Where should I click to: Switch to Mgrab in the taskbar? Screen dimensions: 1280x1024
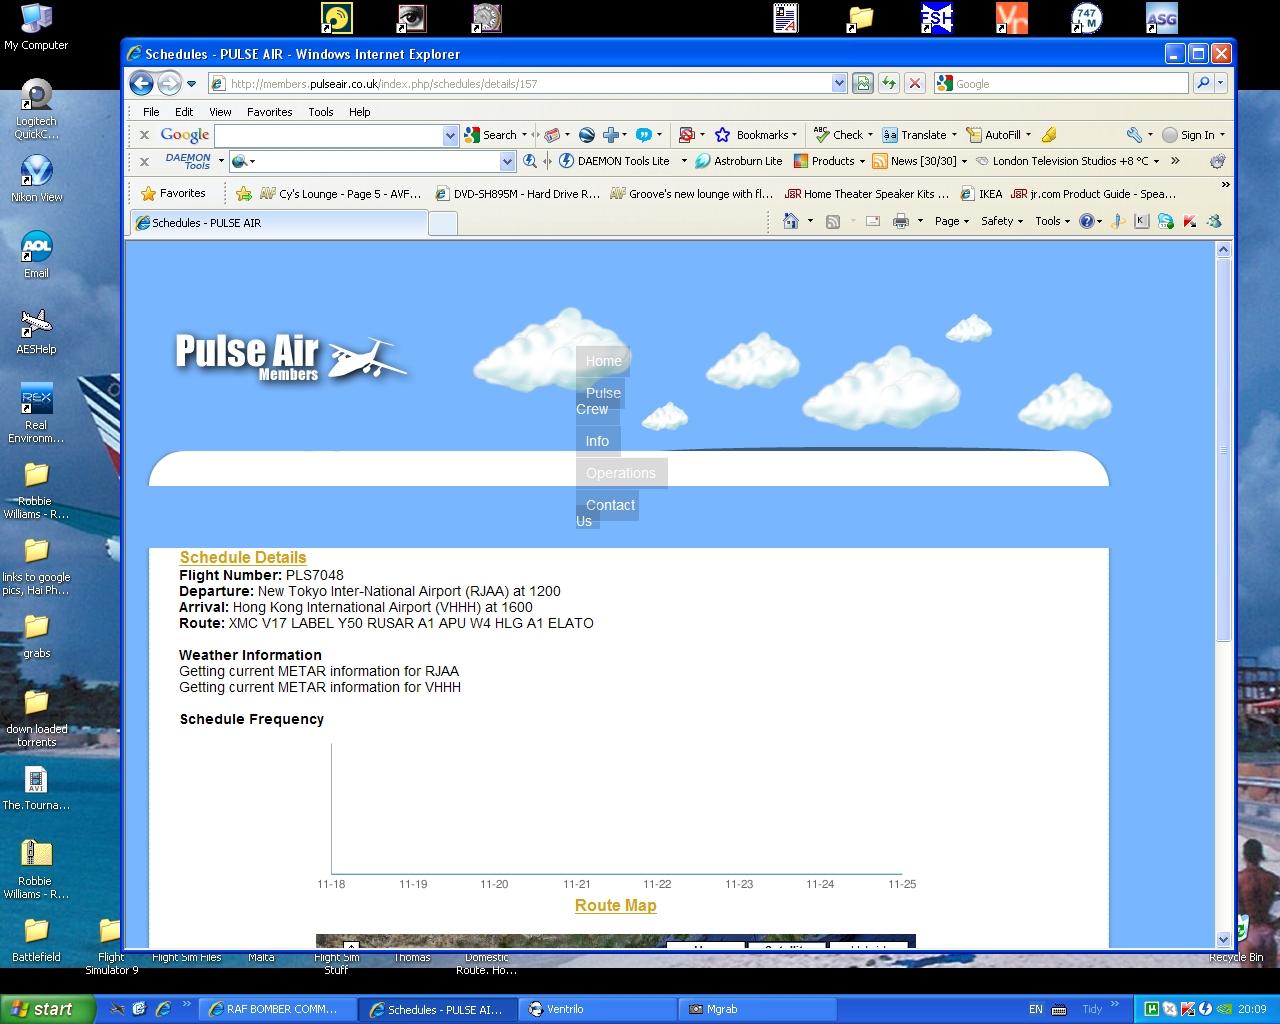point(757,1009)
